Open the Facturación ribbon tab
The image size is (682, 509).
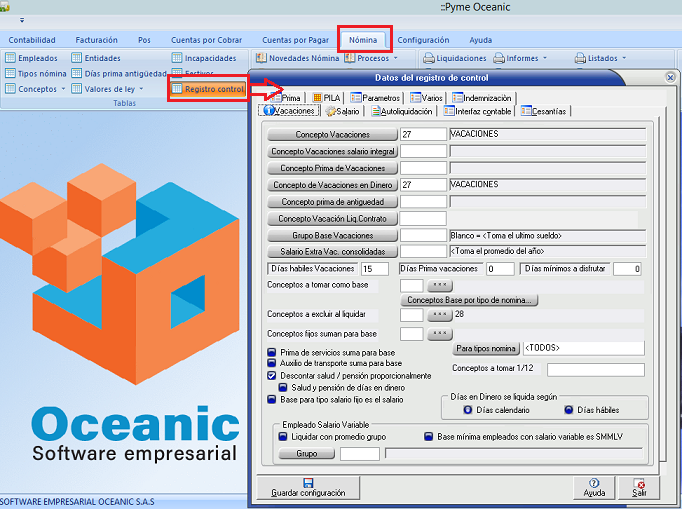coord(97,40)
